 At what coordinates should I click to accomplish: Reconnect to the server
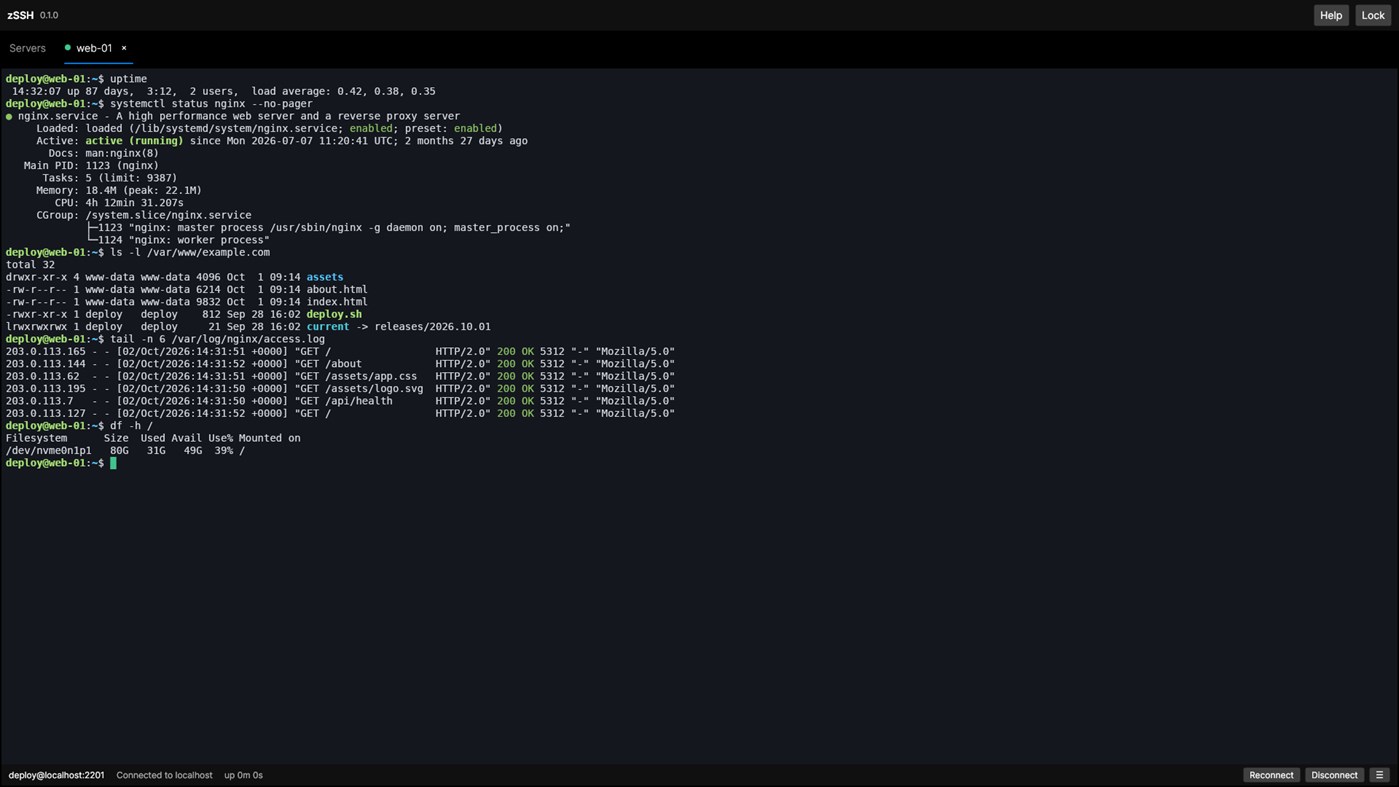point(1271,775)
